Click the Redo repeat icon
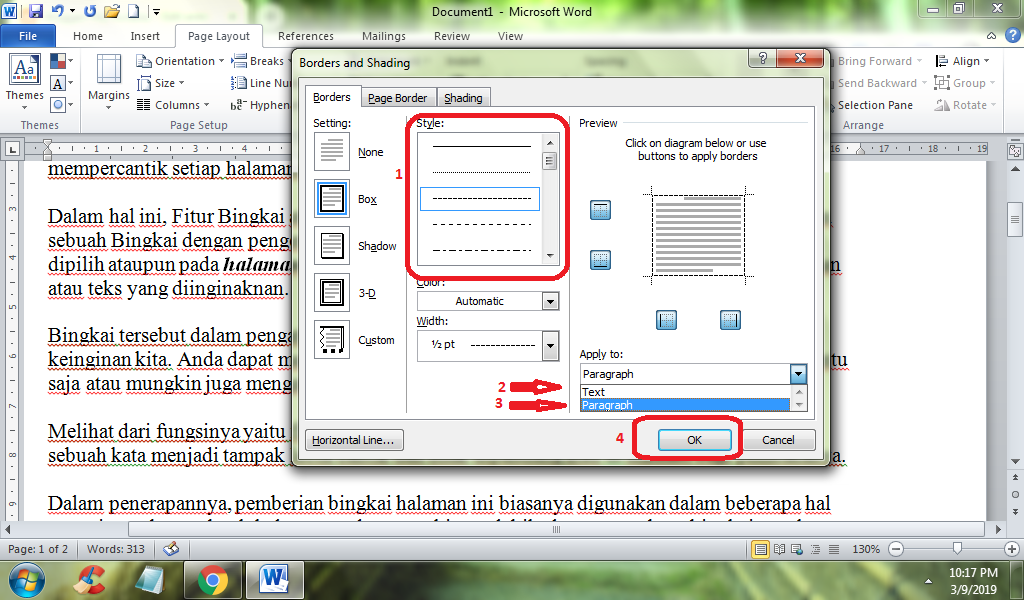The width and height of the screenshot is (1024, 600). point(90,11)
